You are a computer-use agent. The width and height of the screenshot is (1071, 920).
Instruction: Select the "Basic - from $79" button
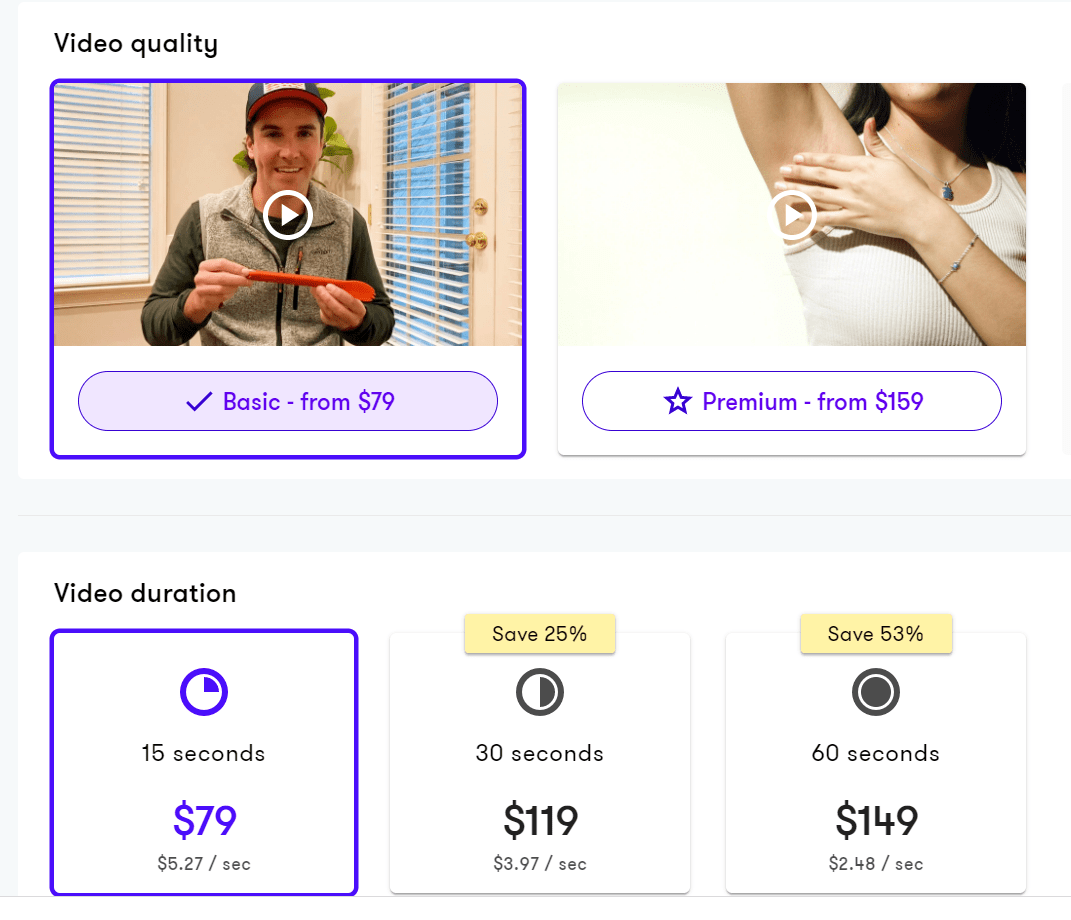288,402
